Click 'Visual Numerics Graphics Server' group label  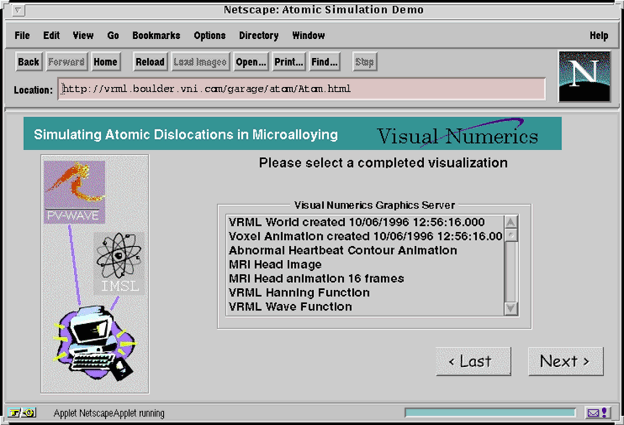pyautogui.click(x=374, y=205)
